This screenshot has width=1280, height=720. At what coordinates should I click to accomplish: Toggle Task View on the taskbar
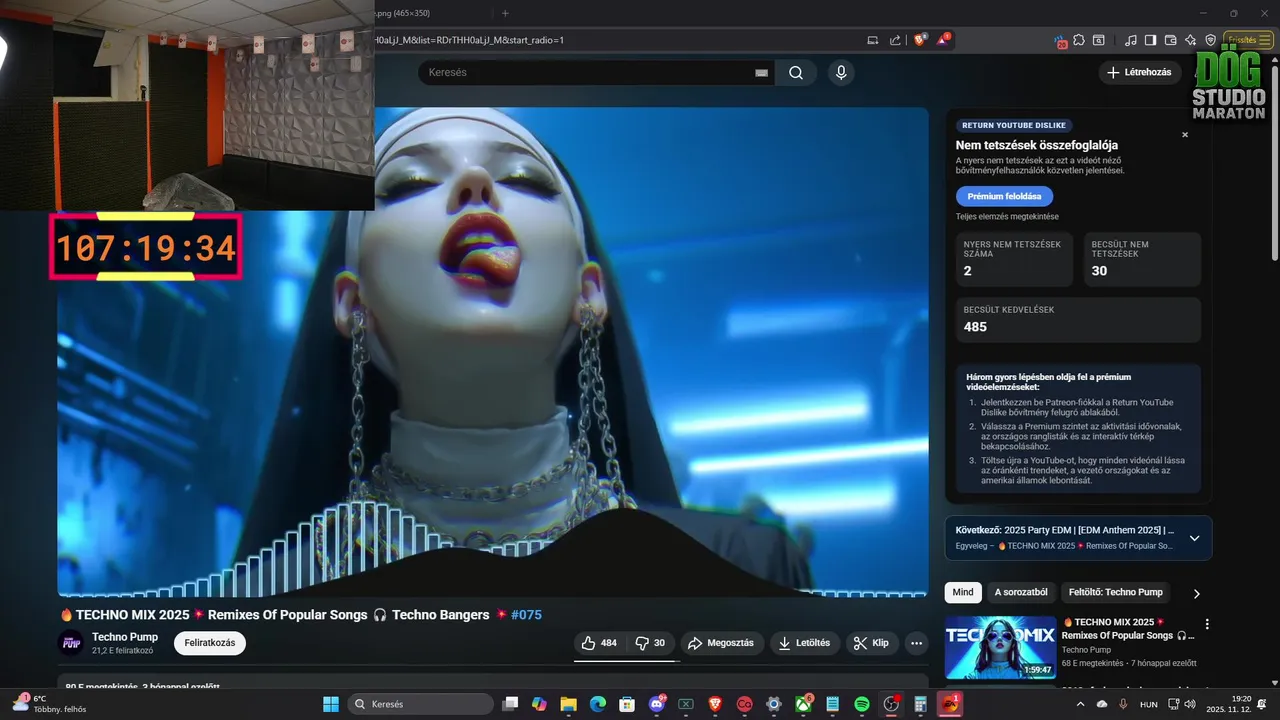point(510,704)
